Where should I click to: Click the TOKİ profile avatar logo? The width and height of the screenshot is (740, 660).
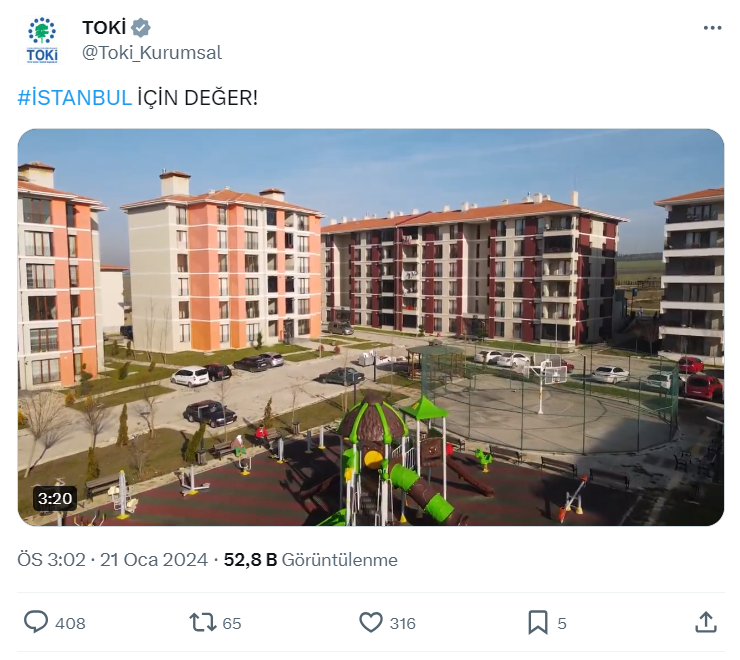(x=42, y=40)
